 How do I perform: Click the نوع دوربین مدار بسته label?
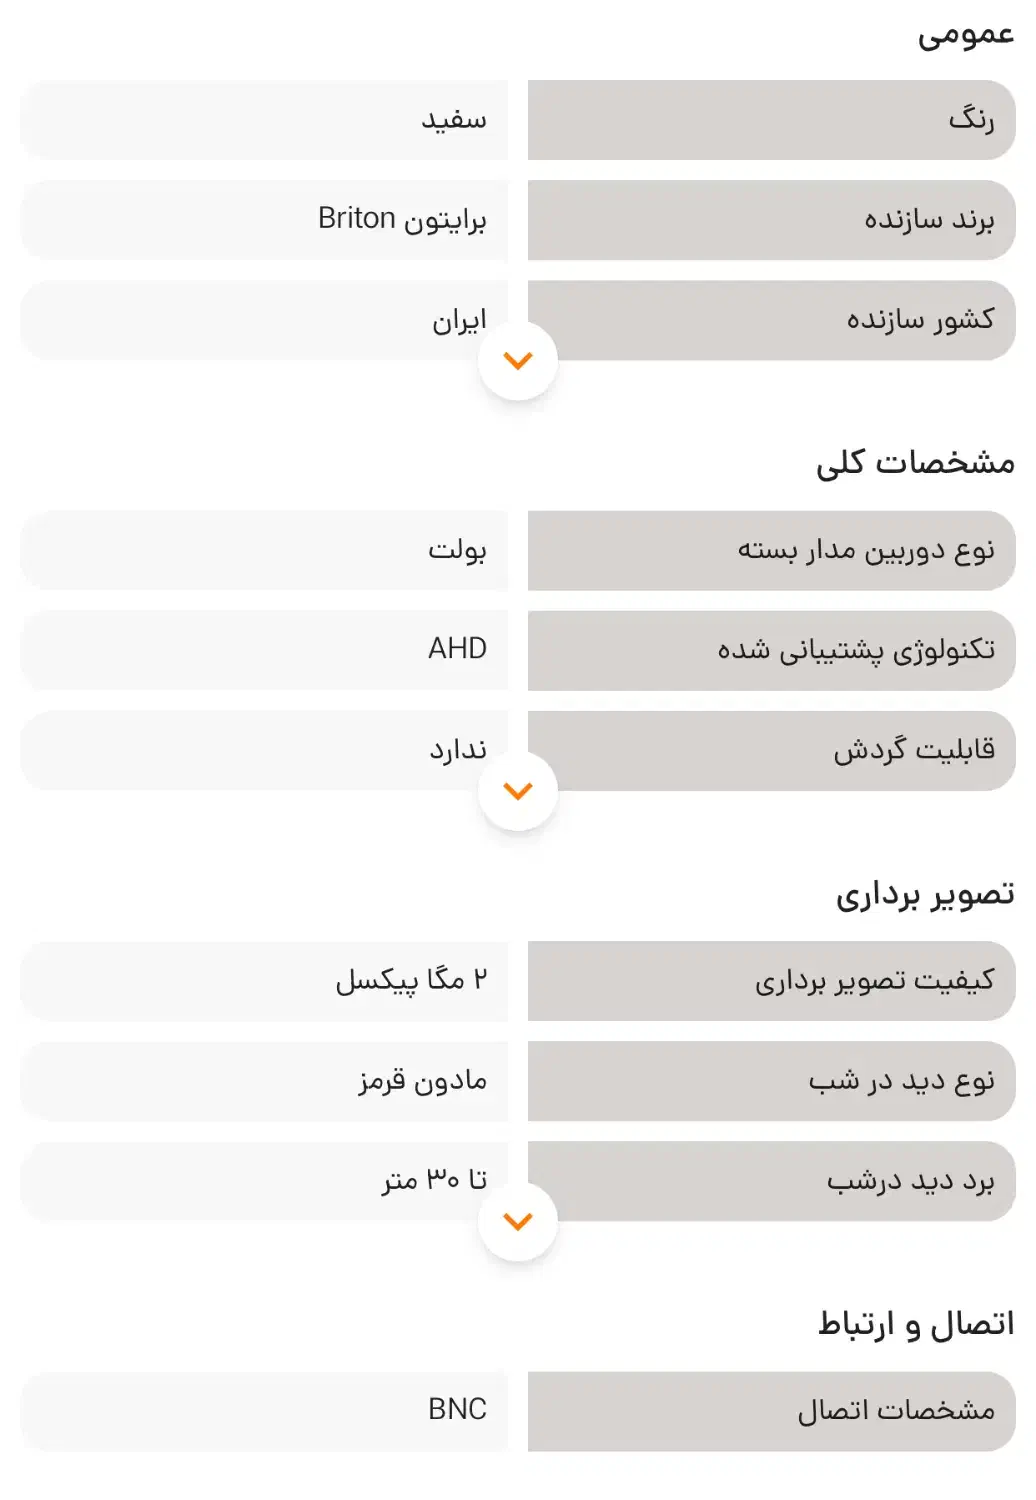click(771, 550)
